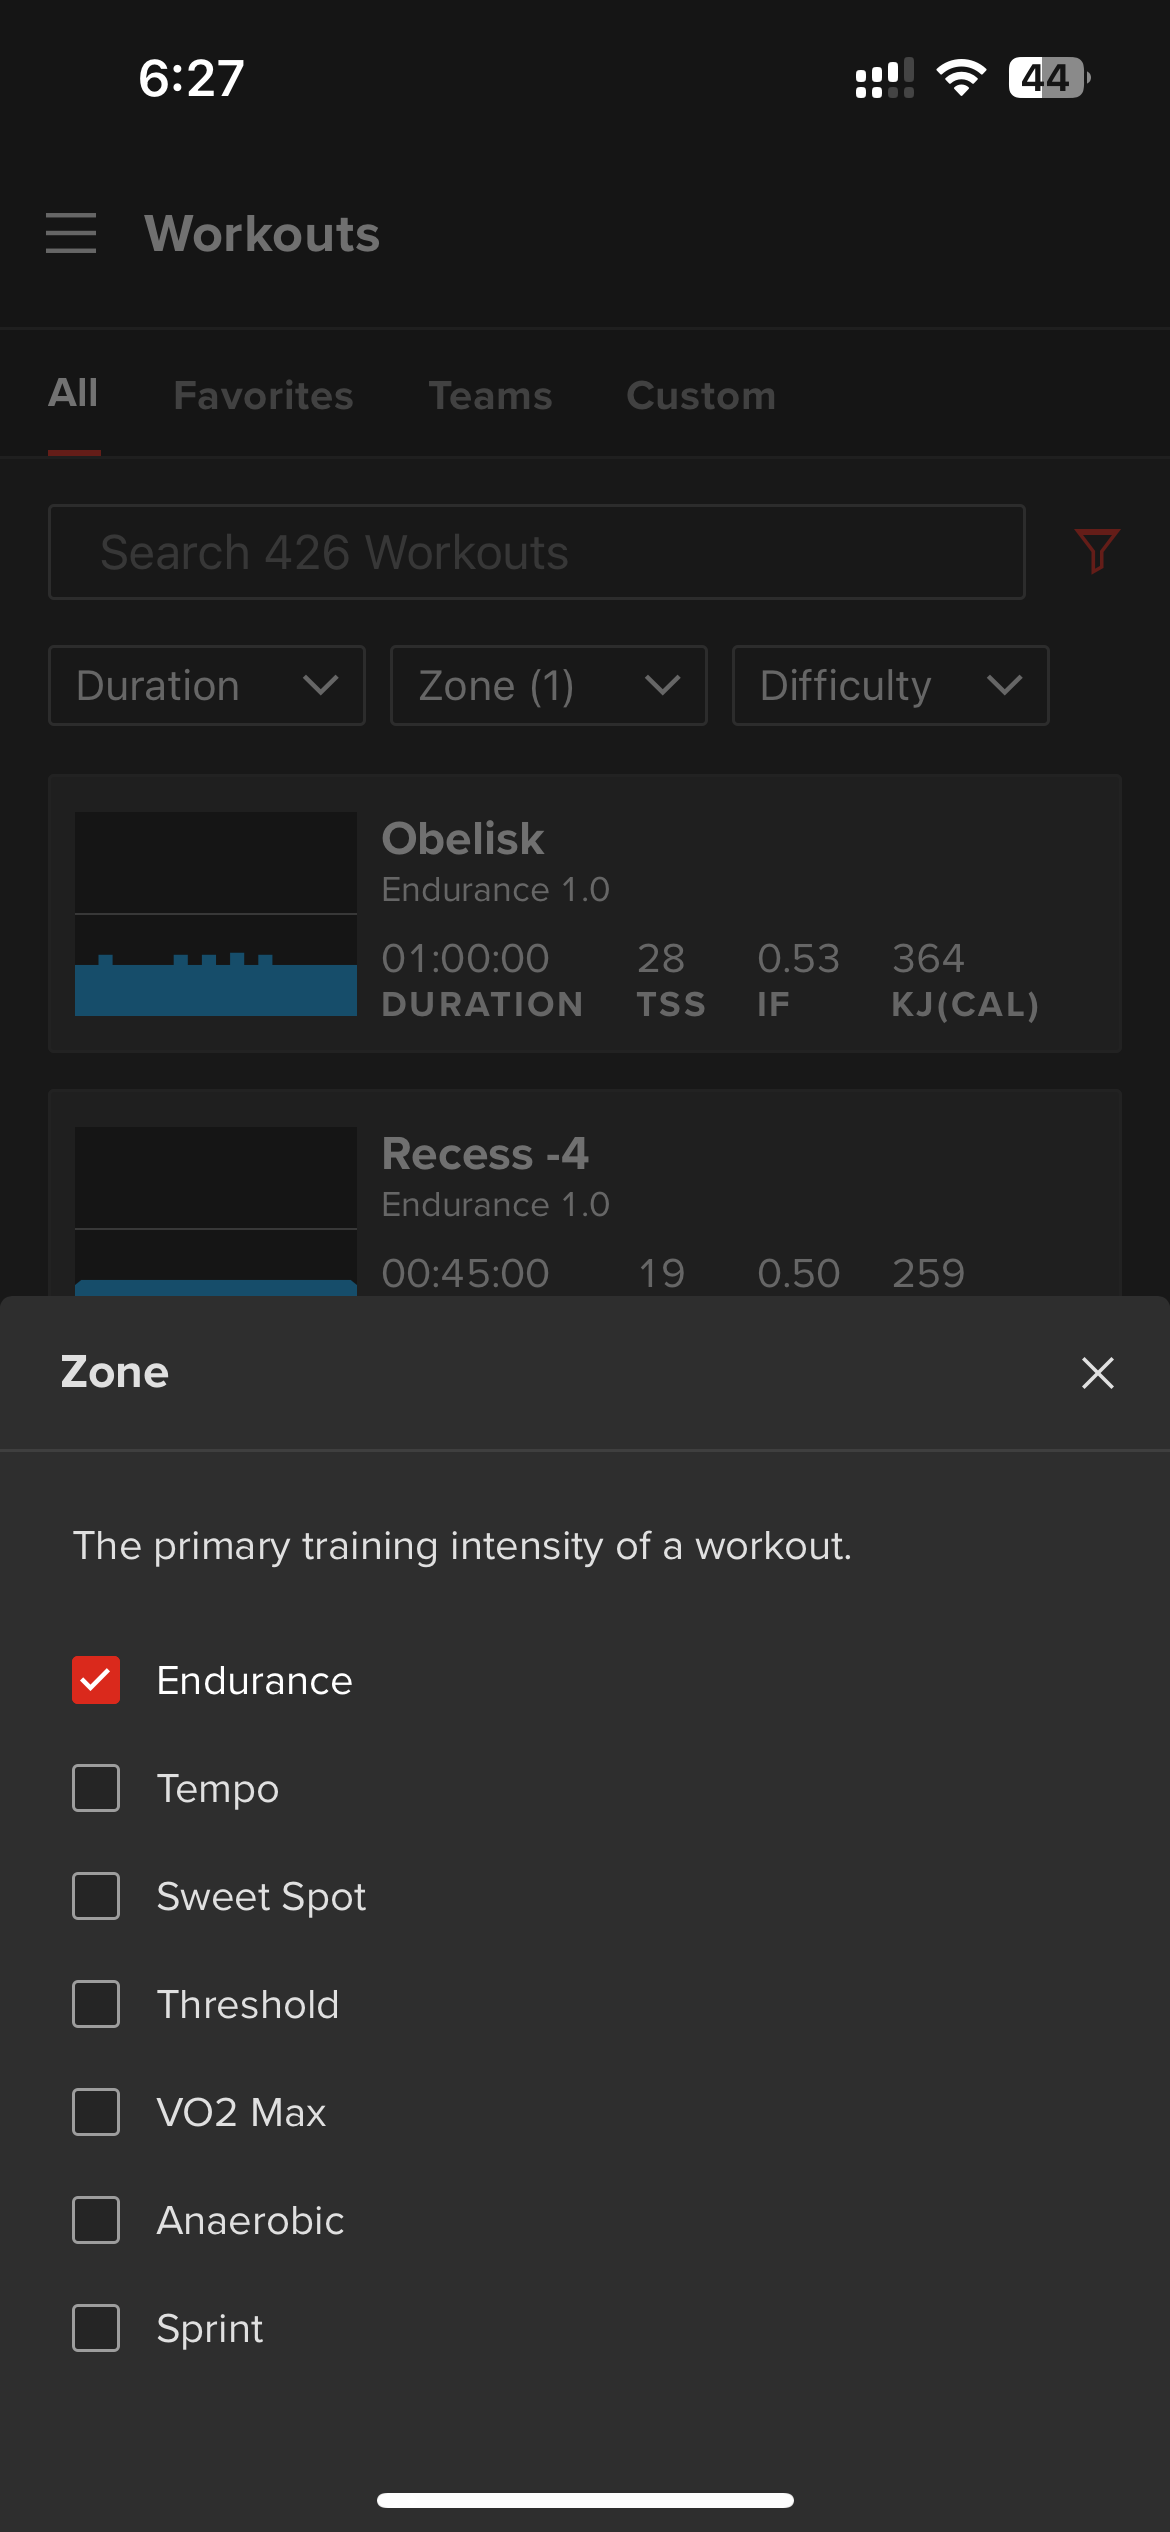Open the Obelisk workout profile thumbnail
Image resolution: width=1170 pixels, height=2532 pixels.
[216, 914]
